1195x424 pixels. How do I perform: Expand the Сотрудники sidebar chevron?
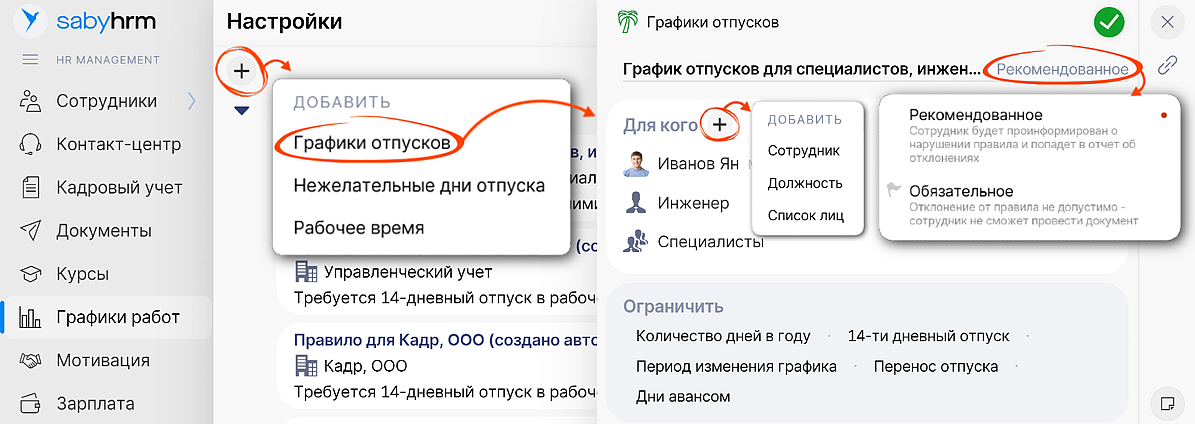coord(191,101)
